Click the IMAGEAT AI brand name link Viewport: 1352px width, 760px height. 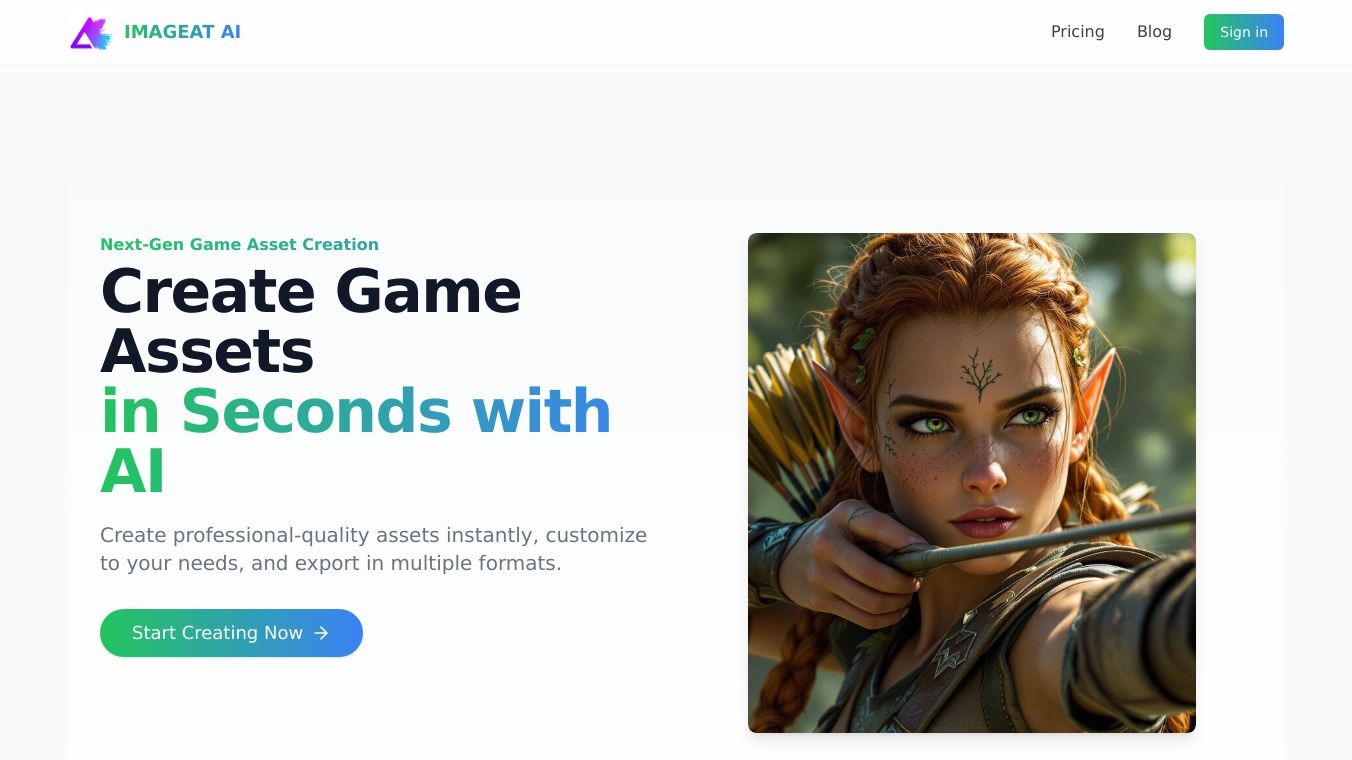click(x=182, y=32)
